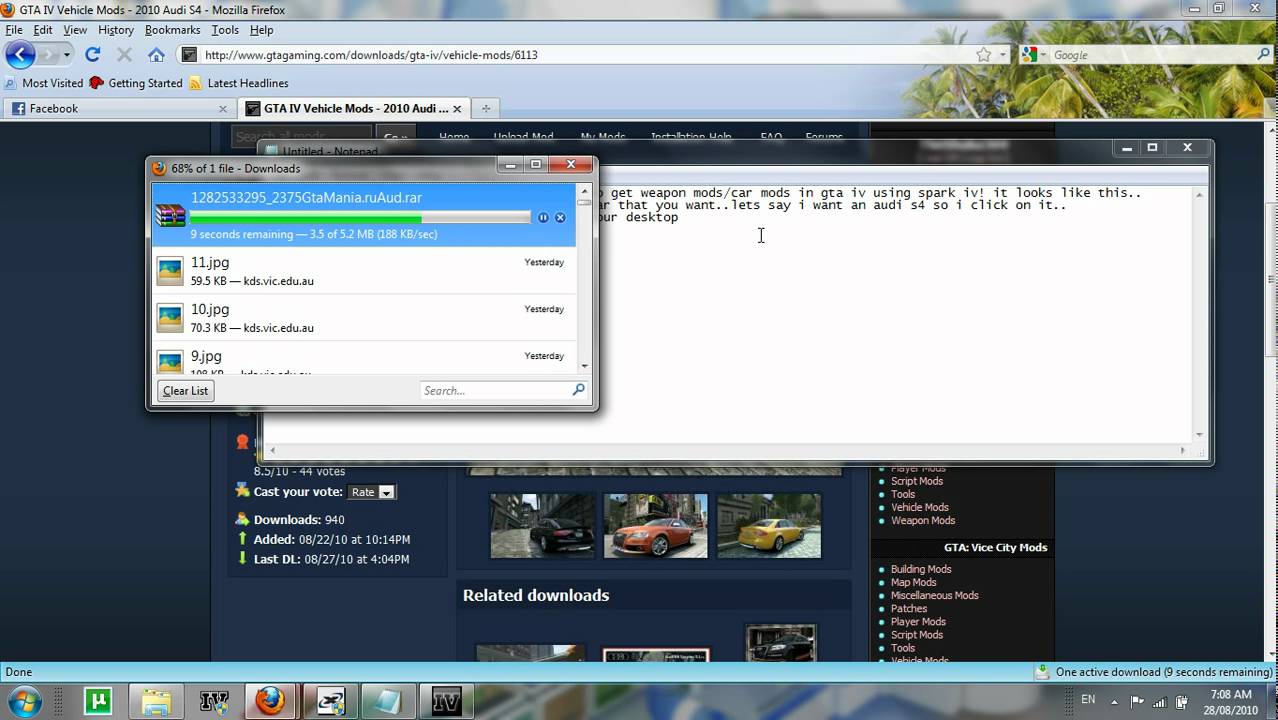Click the search magnifier in Downloads window

578,390
